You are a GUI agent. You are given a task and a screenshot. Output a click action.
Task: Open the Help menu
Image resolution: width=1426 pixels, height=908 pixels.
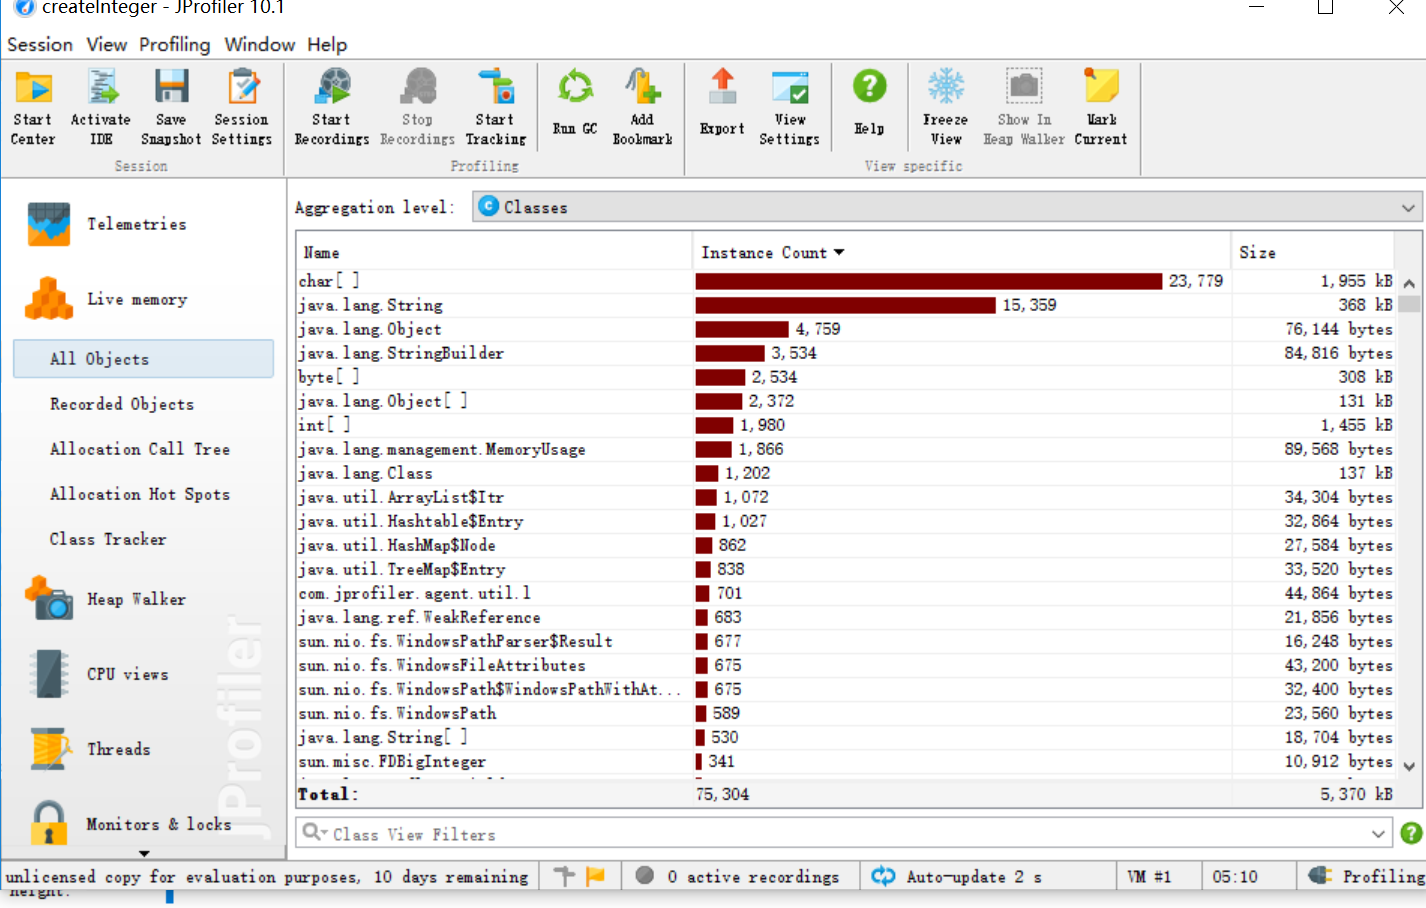pos(327,45)
